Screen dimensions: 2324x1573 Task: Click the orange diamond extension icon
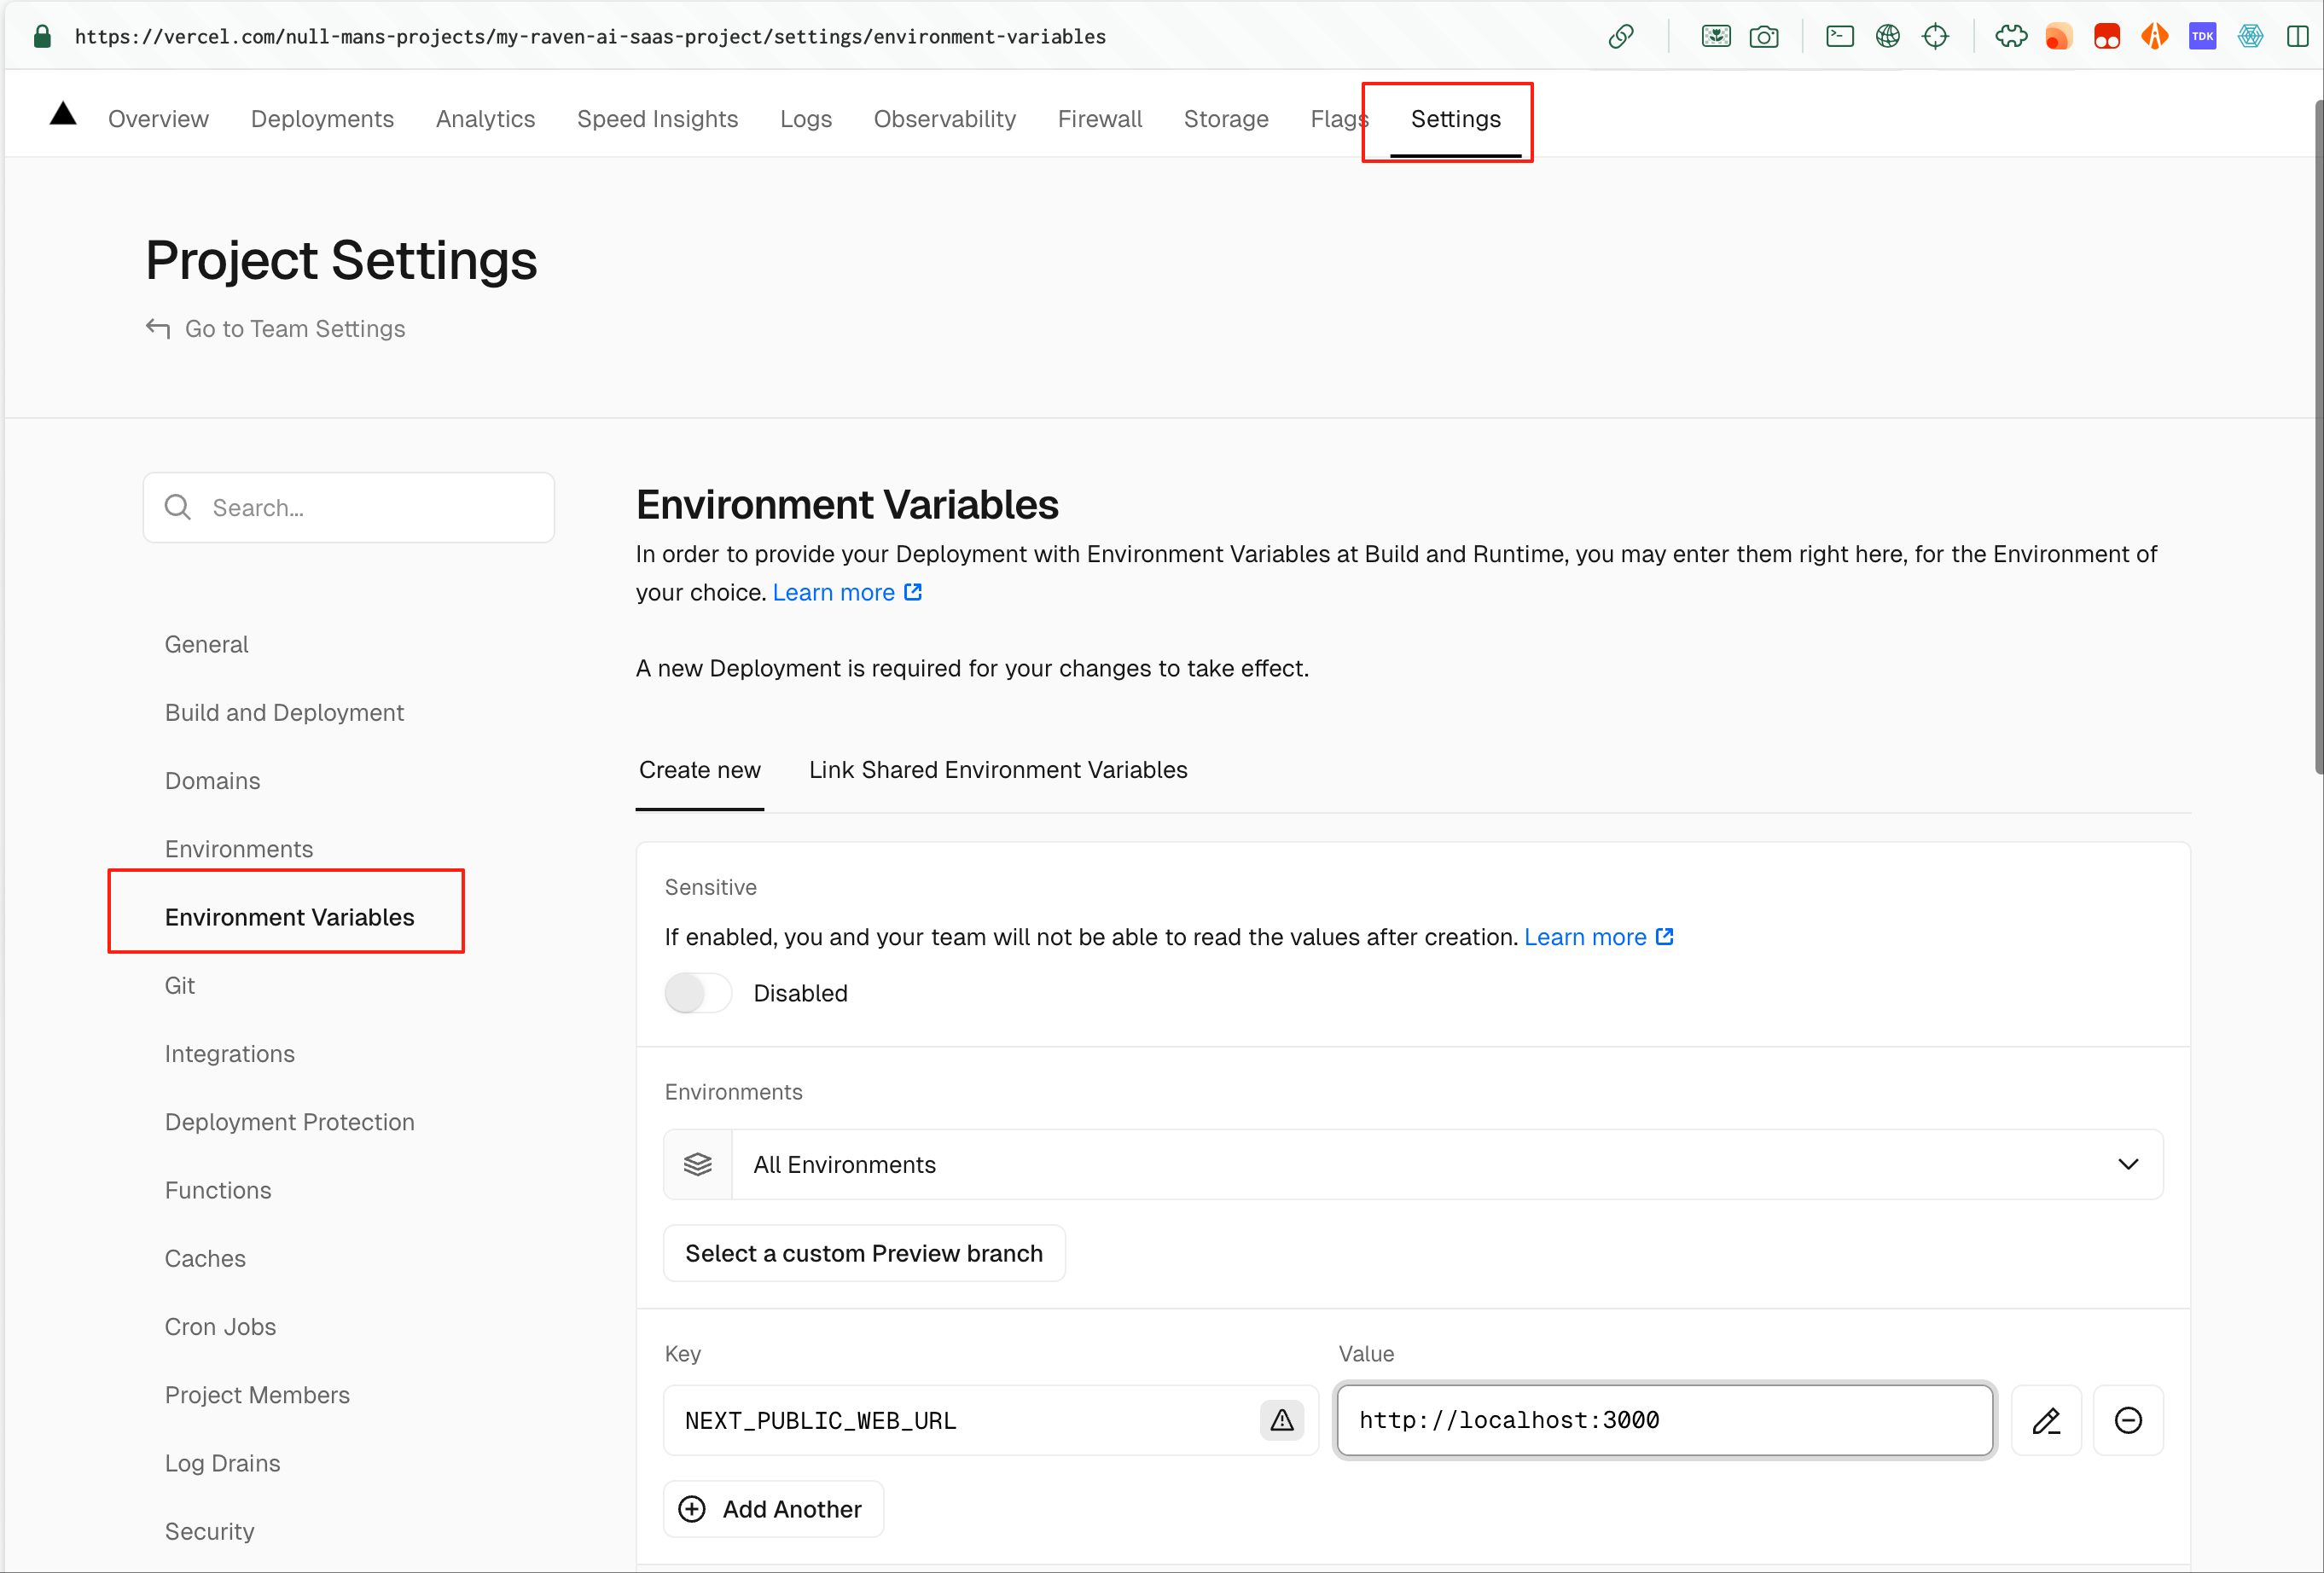(x=2155, y=37)
